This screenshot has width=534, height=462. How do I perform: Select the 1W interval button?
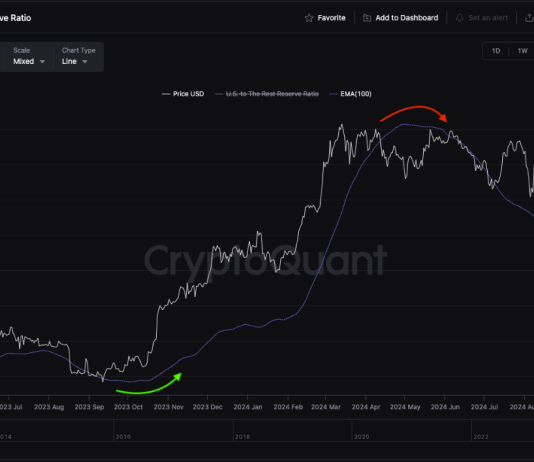point(522,51)
